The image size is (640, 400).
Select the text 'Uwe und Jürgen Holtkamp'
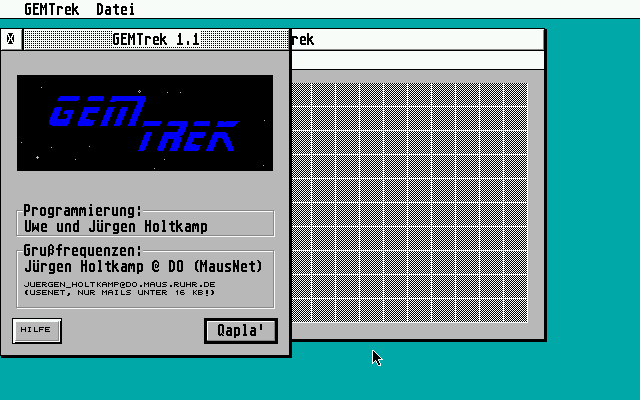pos(116,226)
